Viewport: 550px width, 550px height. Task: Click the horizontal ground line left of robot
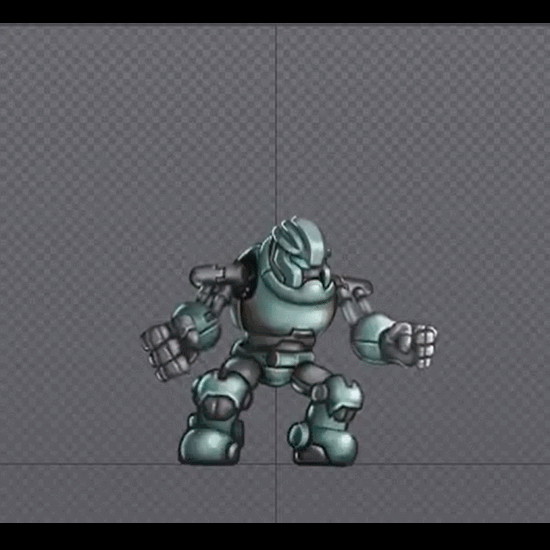pyautogui.click(x=89, y=464)
